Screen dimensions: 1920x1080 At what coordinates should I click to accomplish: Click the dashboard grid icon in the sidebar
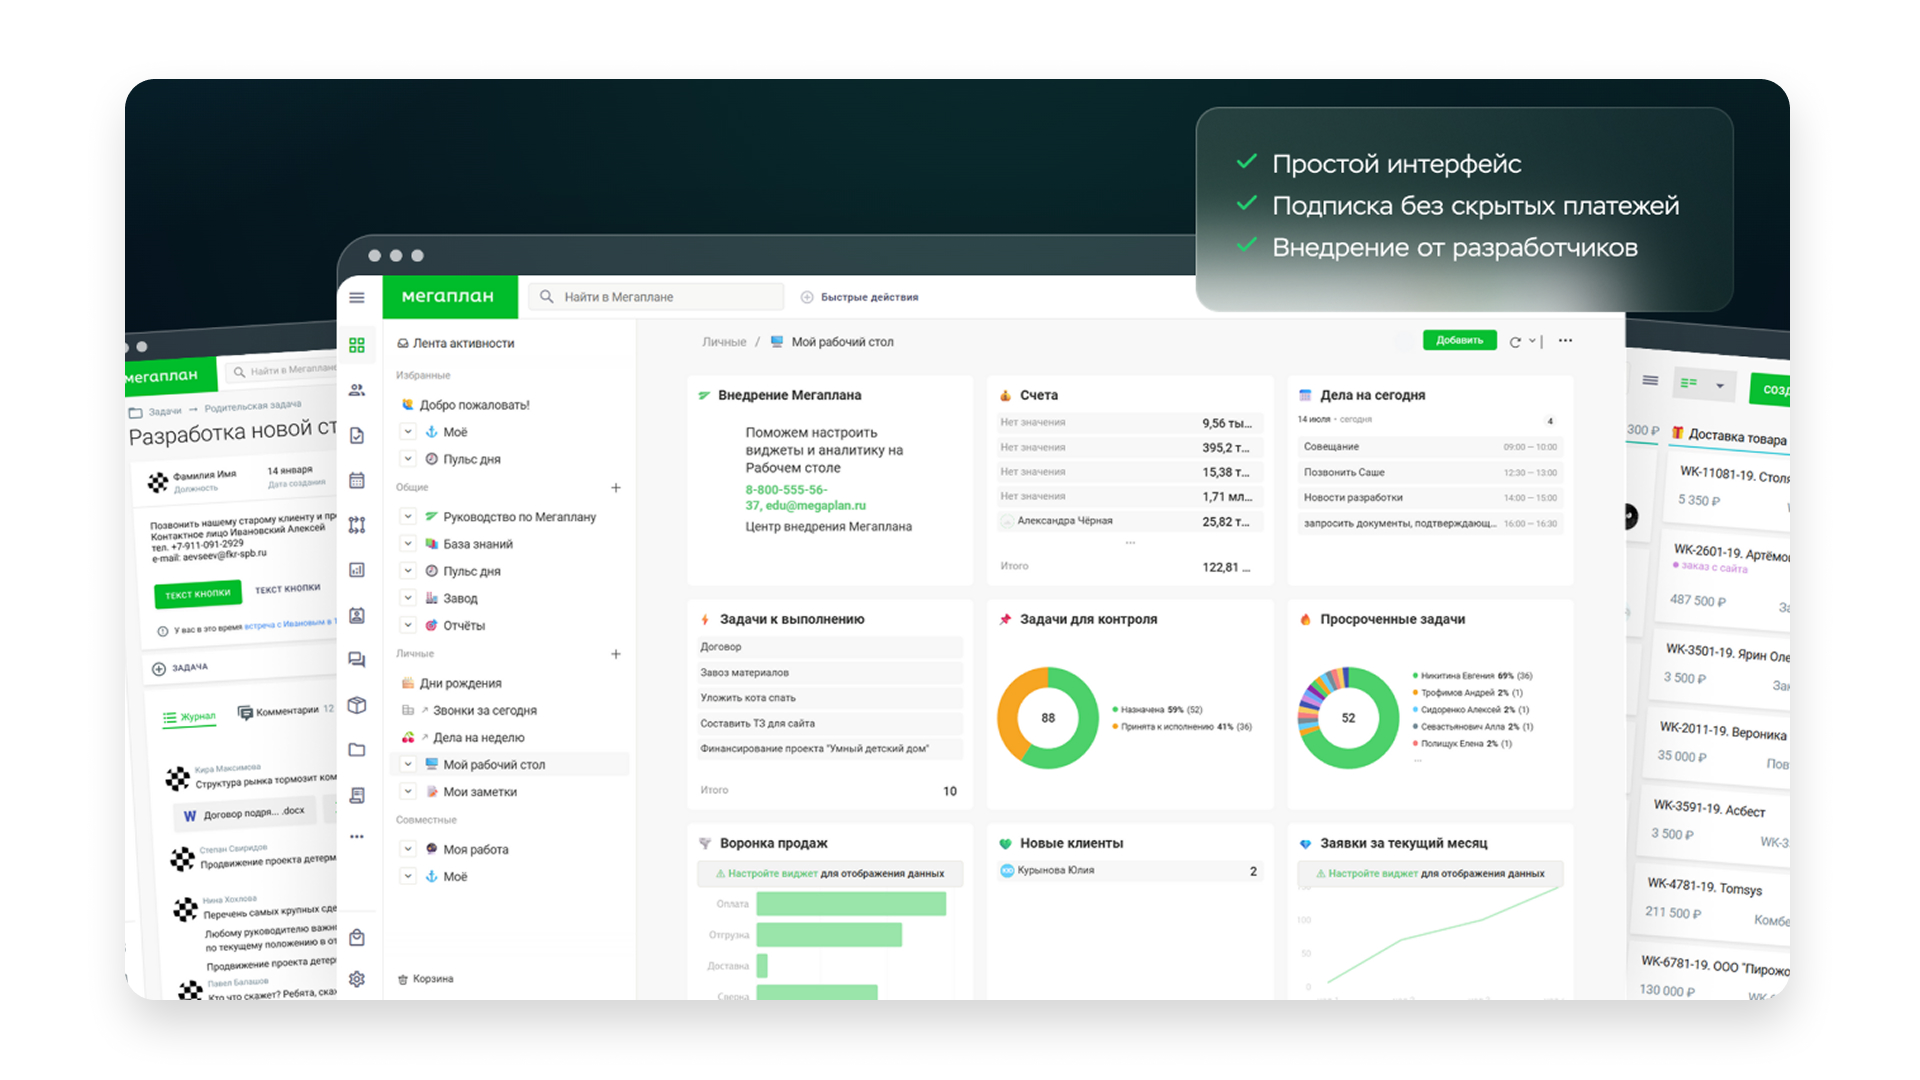357,345
